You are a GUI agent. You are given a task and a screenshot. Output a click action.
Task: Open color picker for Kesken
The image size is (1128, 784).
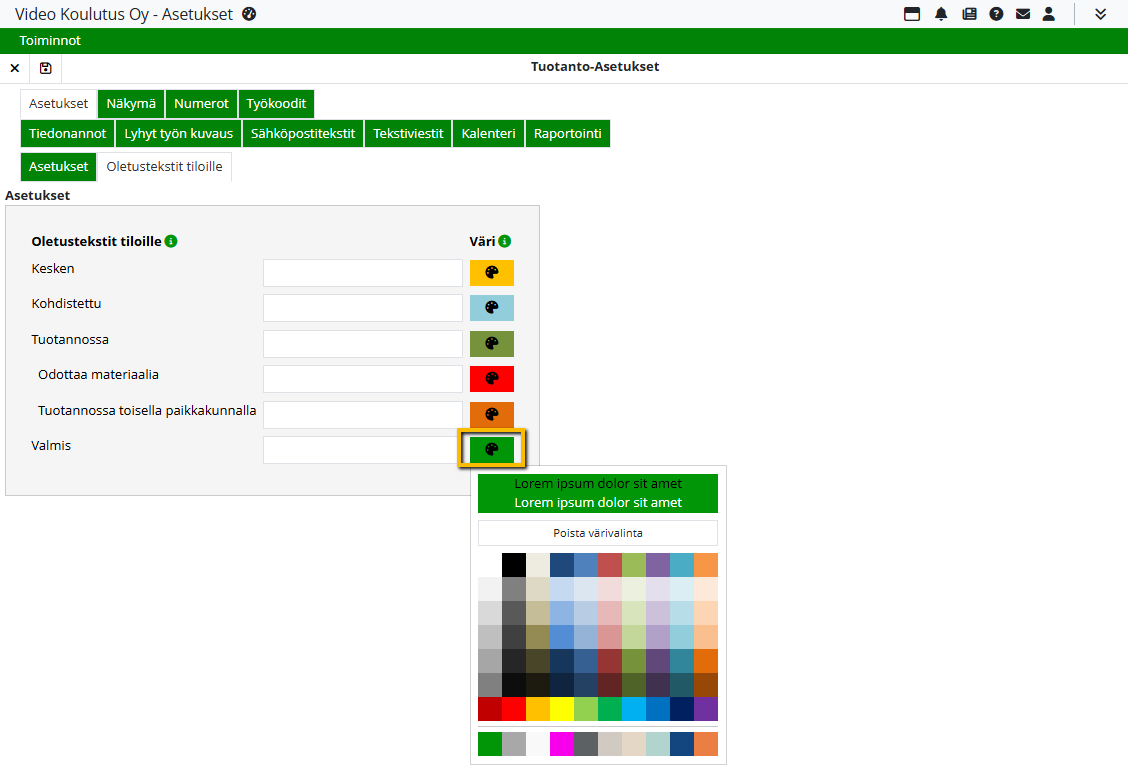(491, 273)
